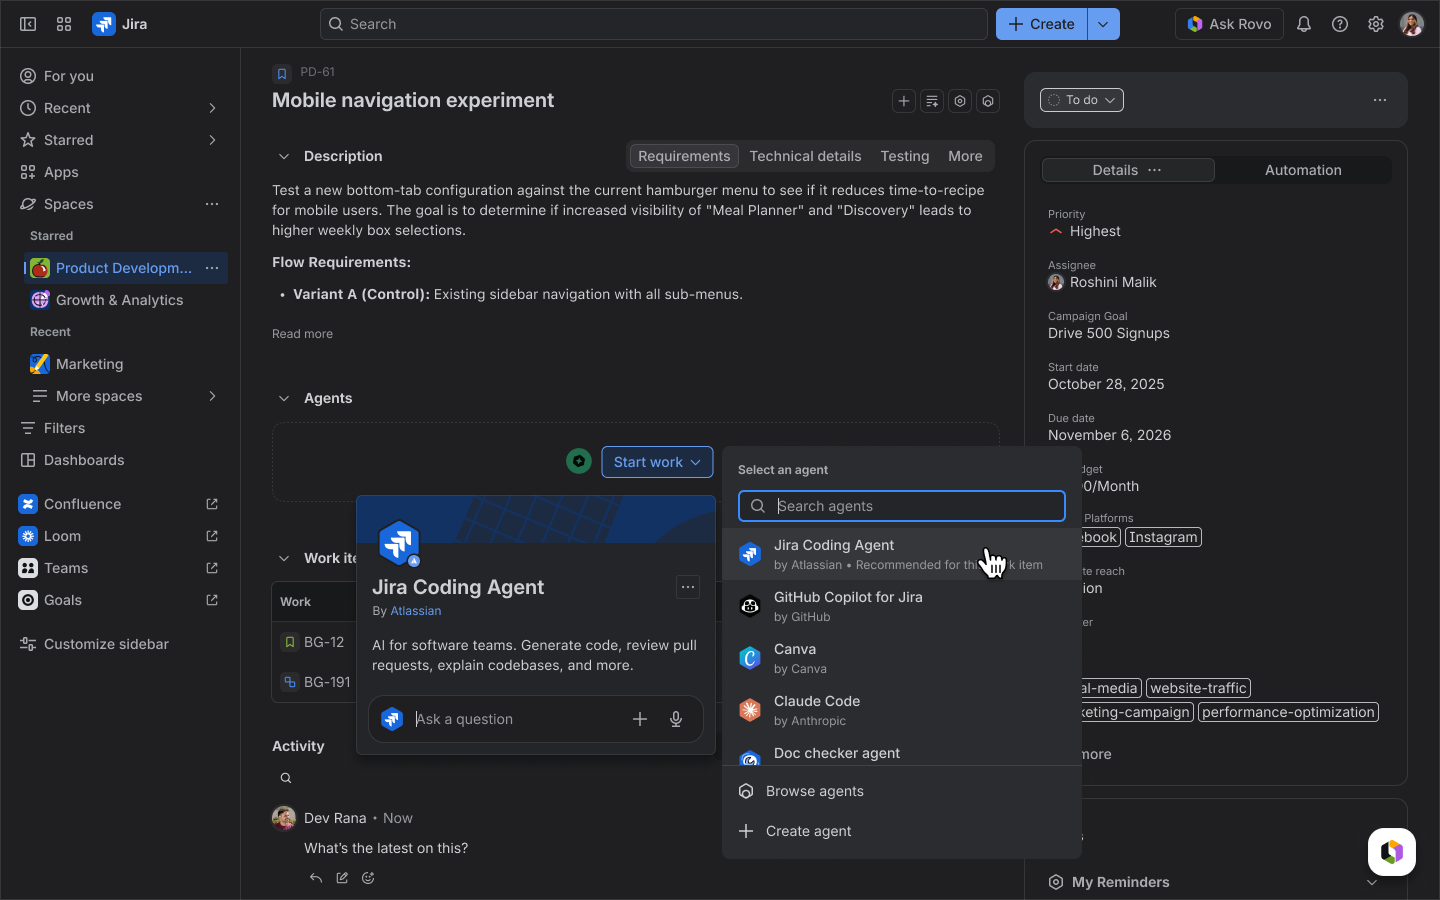Open Loom in the sidebar
1440x900 pixels.
click(x=120, y=536)
